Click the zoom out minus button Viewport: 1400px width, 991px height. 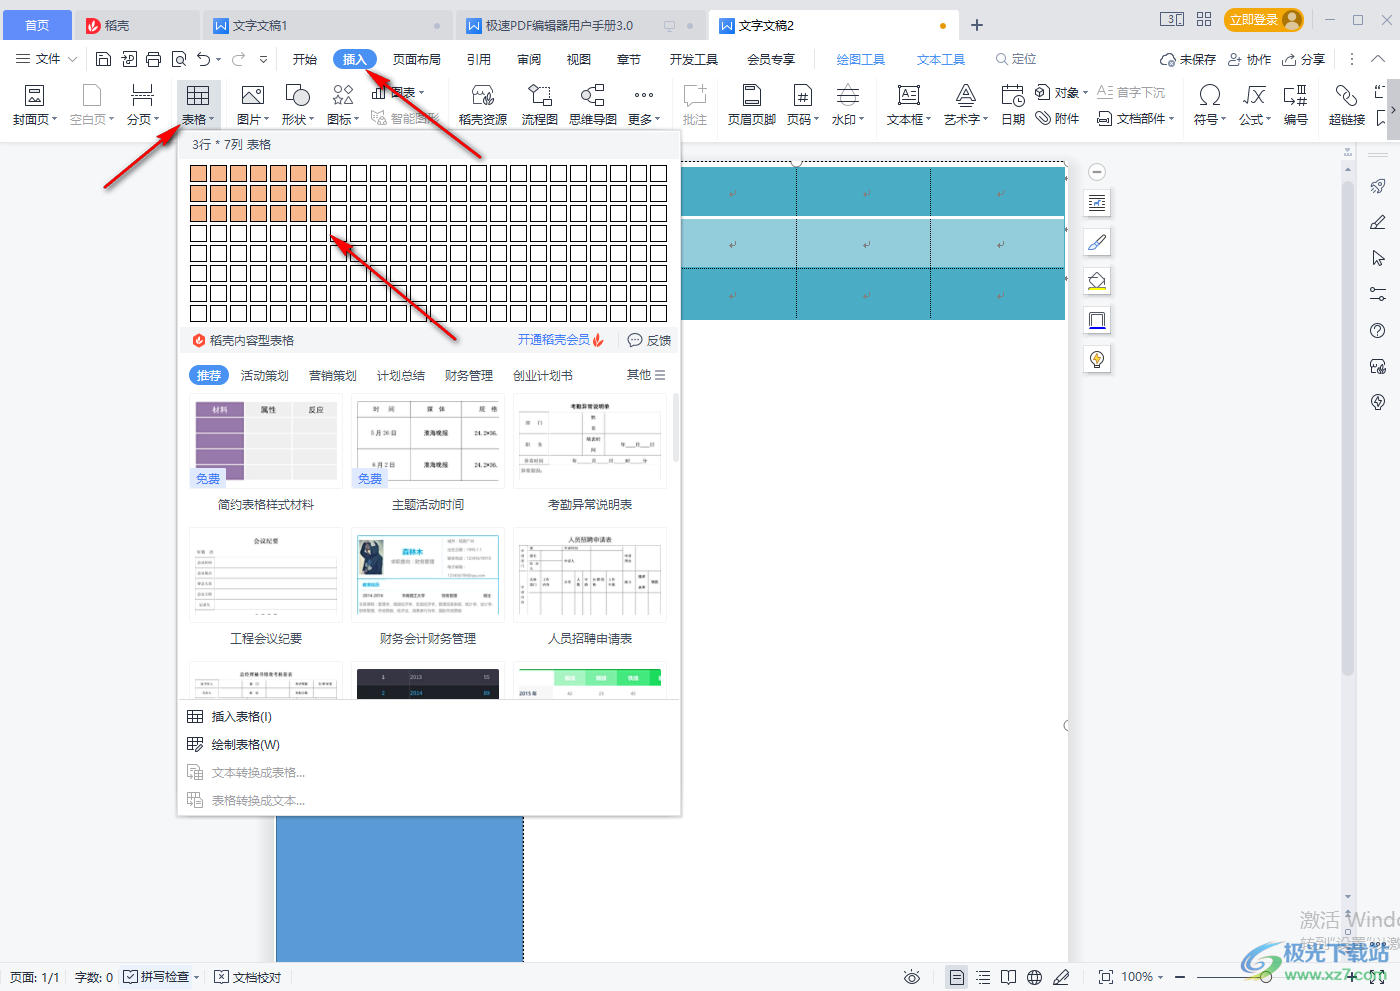point(1180,977)
